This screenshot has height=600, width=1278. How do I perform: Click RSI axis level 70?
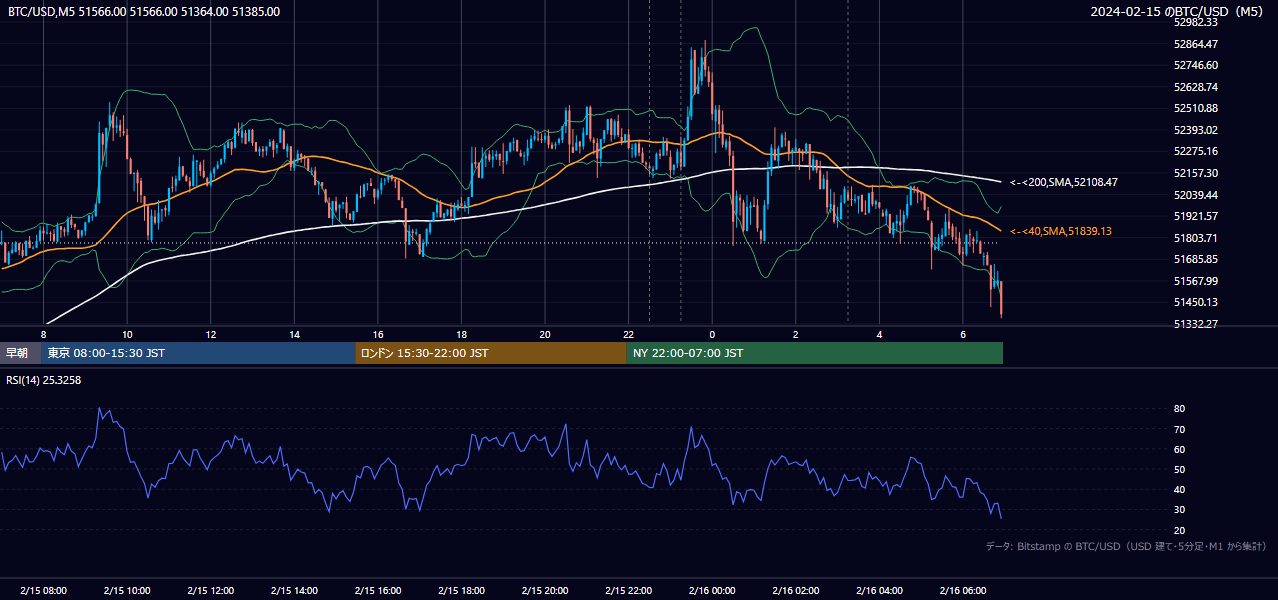click(x=1179, y=429)
